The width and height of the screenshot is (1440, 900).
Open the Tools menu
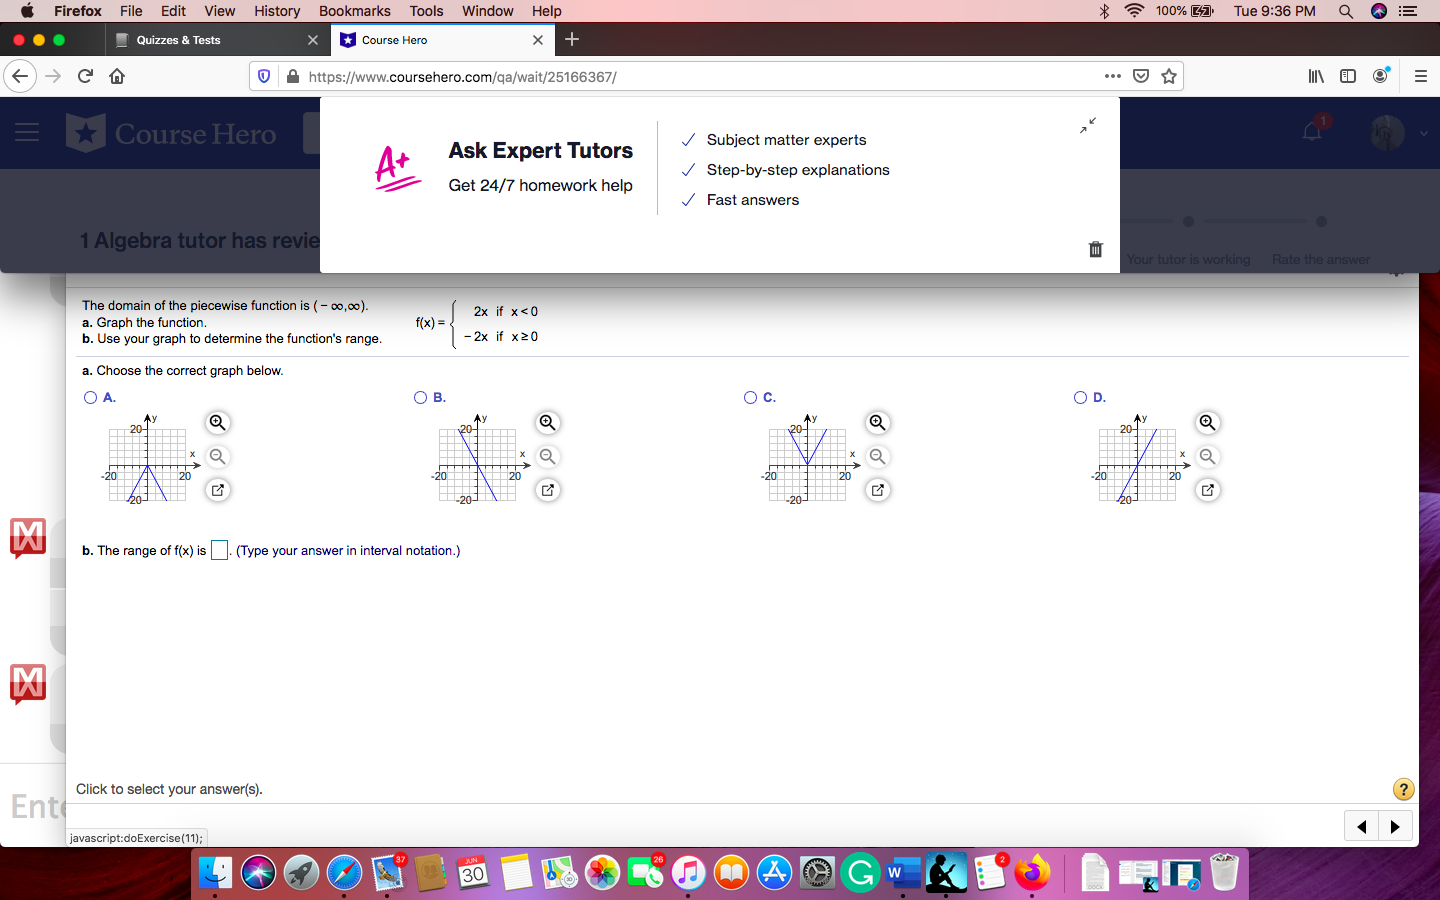(x=426, y=11)
